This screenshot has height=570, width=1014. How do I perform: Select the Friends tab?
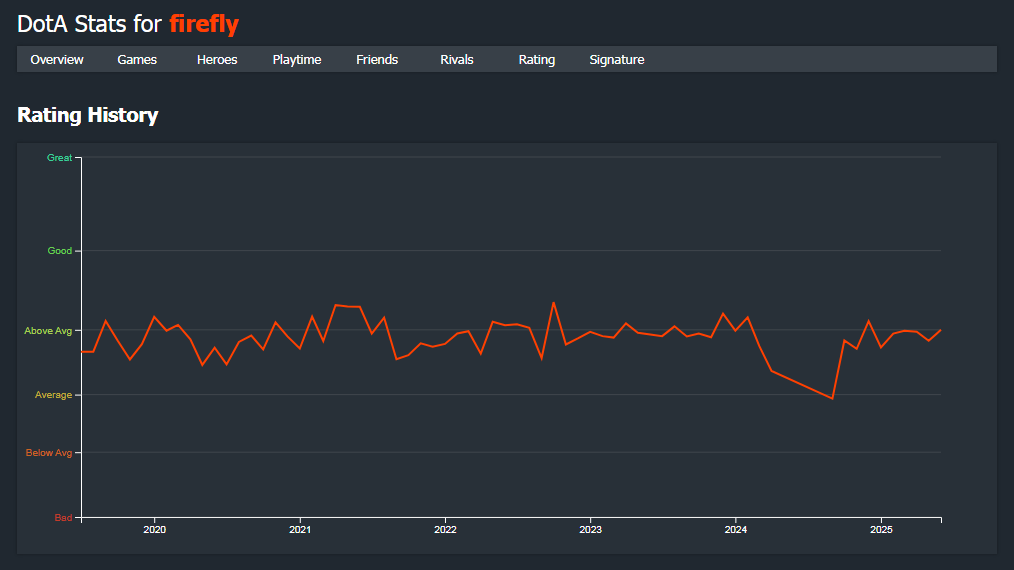point(377,60)
